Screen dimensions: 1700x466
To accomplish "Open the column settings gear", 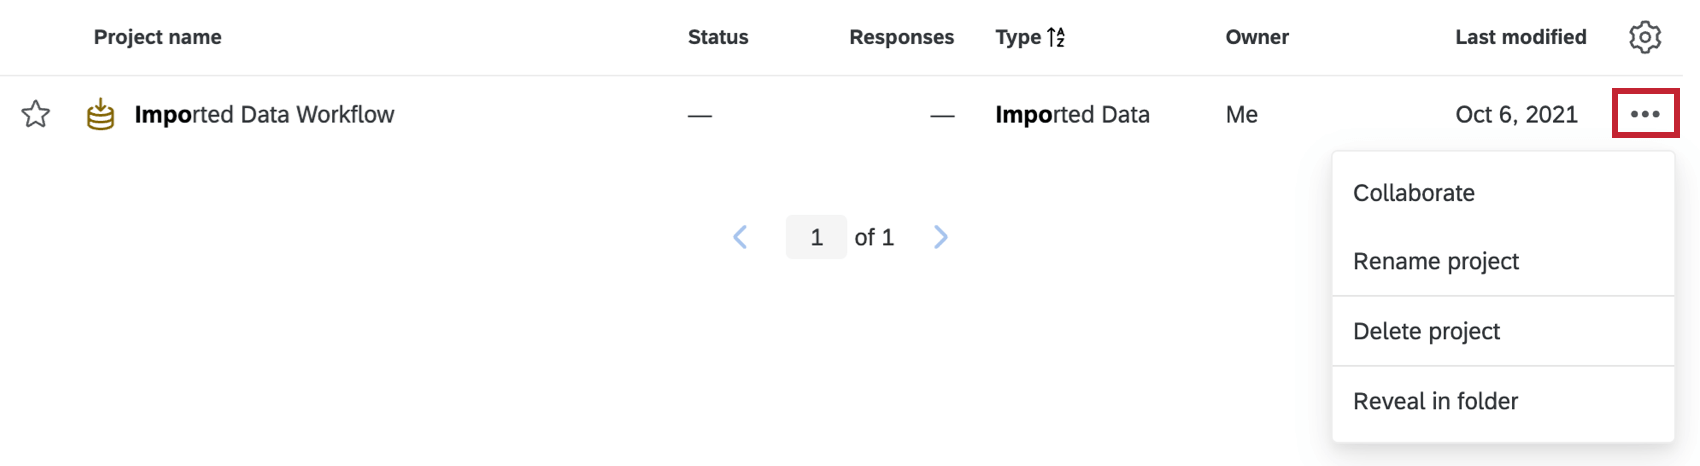I will coord(1644,37).
